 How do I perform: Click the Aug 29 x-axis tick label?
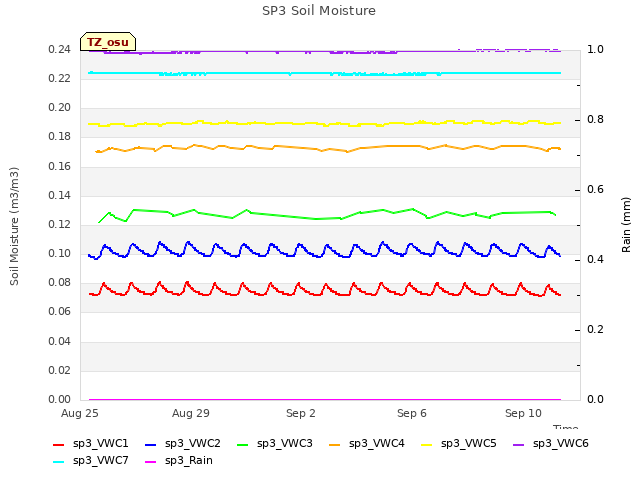[x=191, y=413]
